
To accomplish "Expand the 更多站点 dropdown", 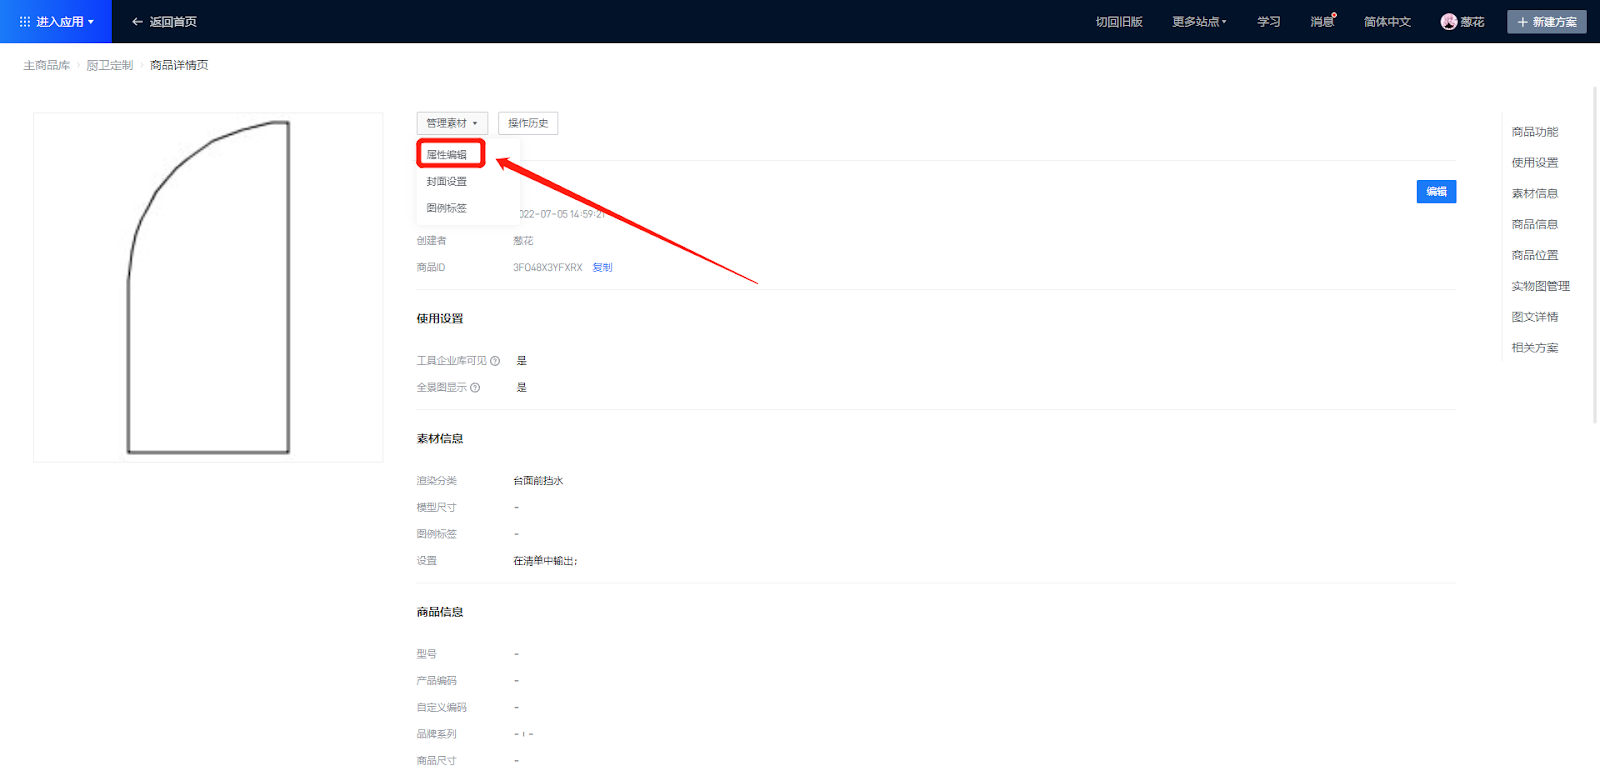I will tap(1199, 21).
